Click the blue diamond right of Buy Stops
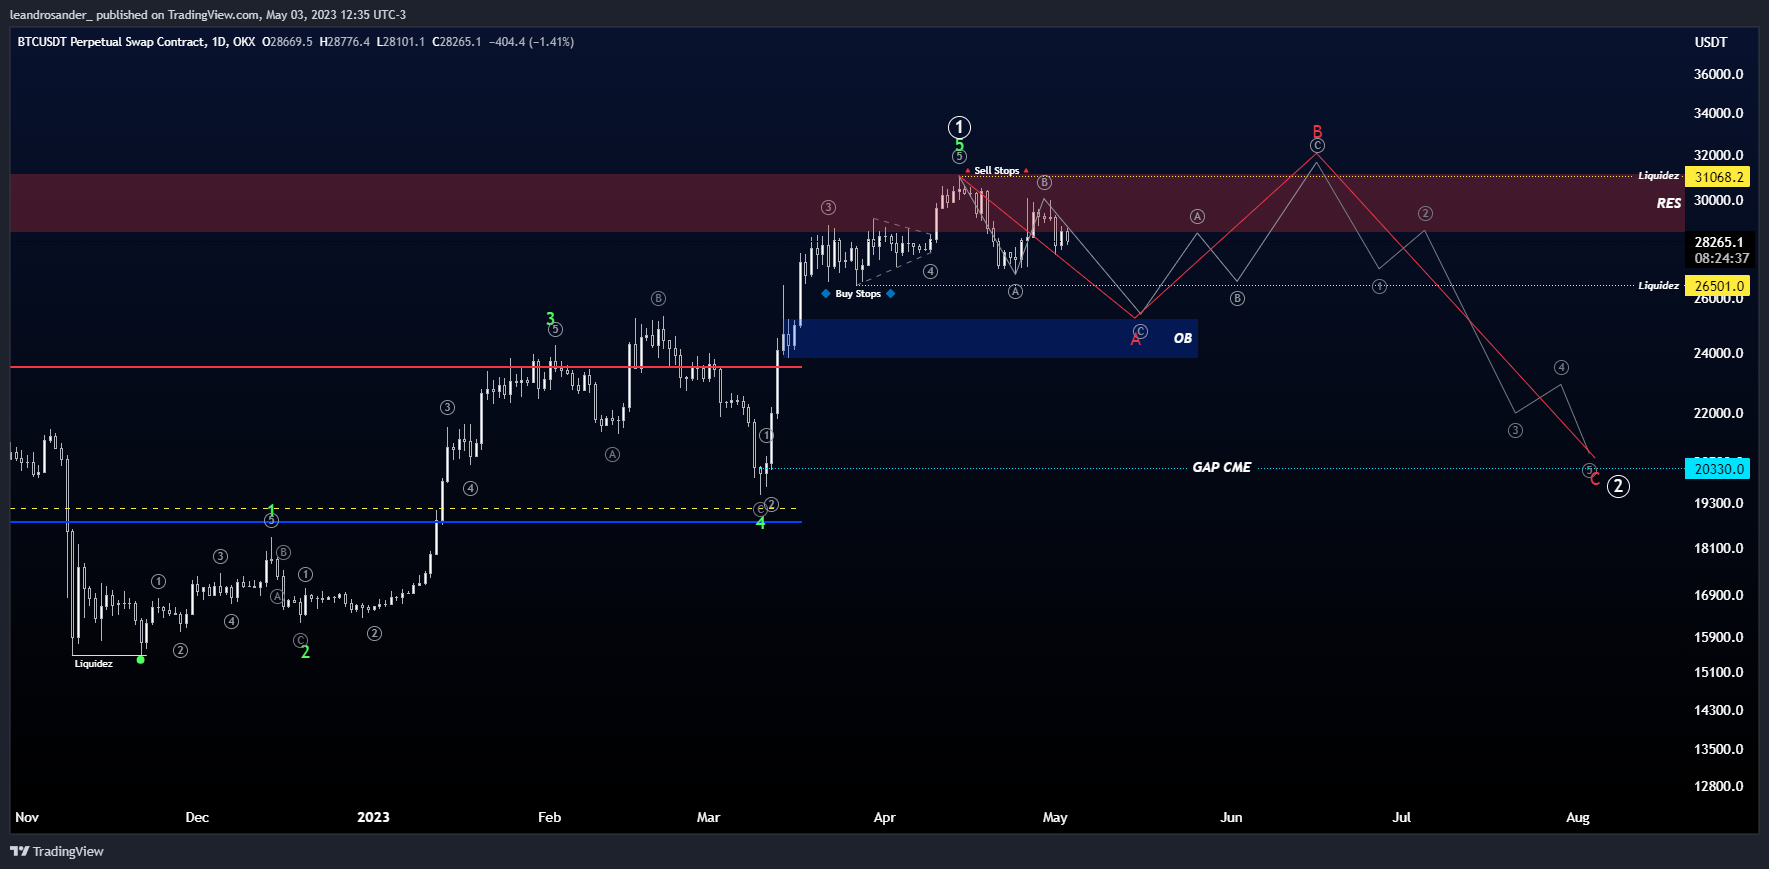The height and width of the screenshot is (869, 1769). tap(890, 294)
